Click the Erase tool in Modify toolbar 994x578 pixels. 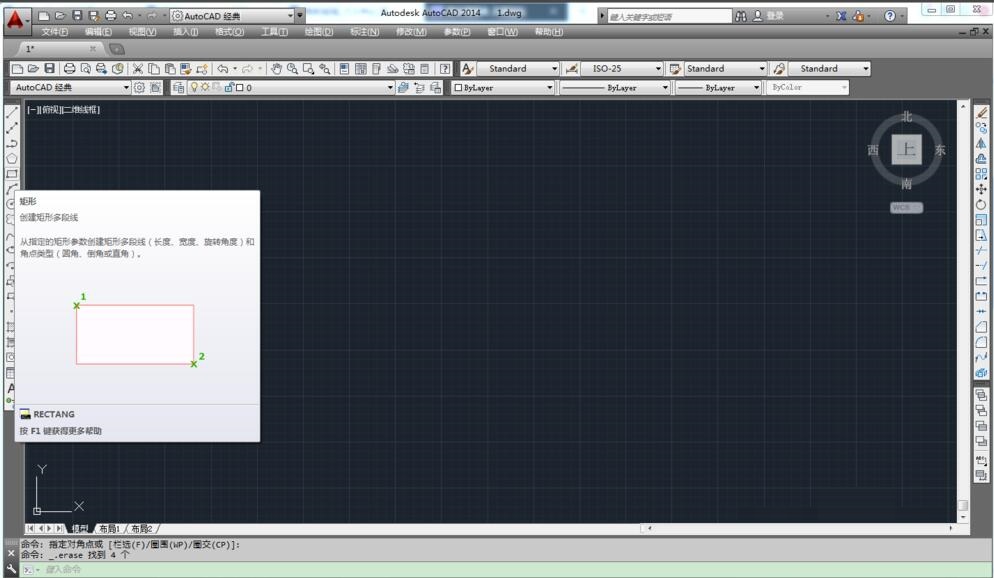click(981, 113)
